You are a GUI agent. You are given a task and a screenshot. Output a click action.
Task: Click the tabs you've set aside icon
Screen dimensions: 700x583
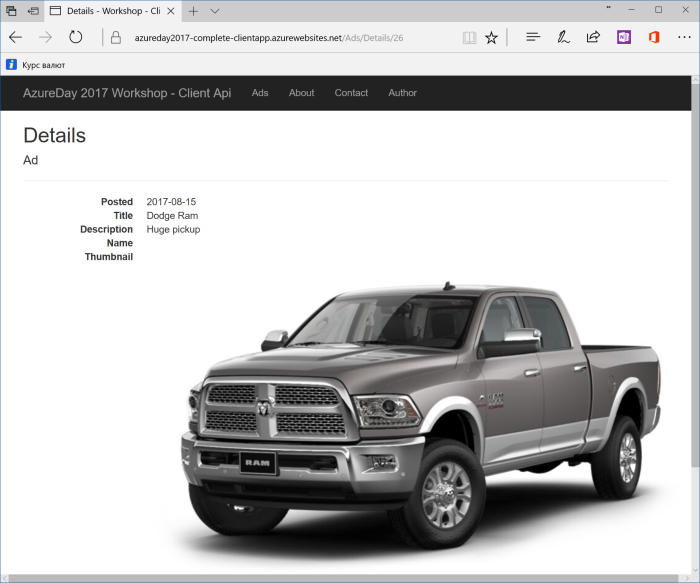pos(11,11)
